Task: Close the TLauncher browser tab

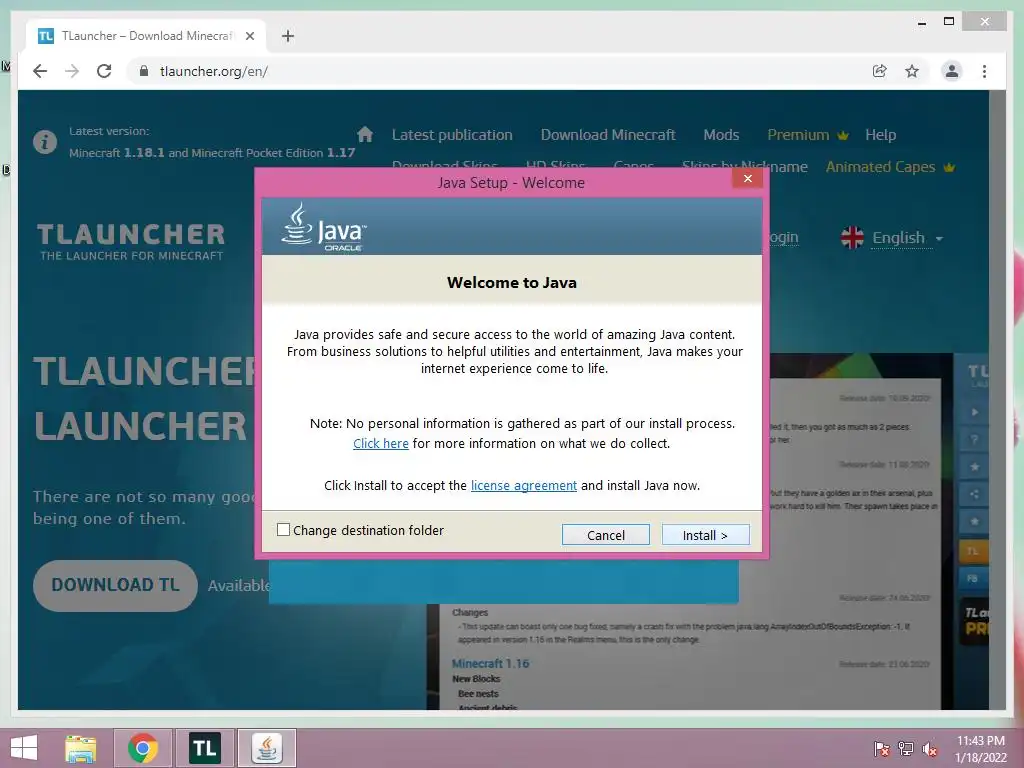Action: tap(249, 36)
